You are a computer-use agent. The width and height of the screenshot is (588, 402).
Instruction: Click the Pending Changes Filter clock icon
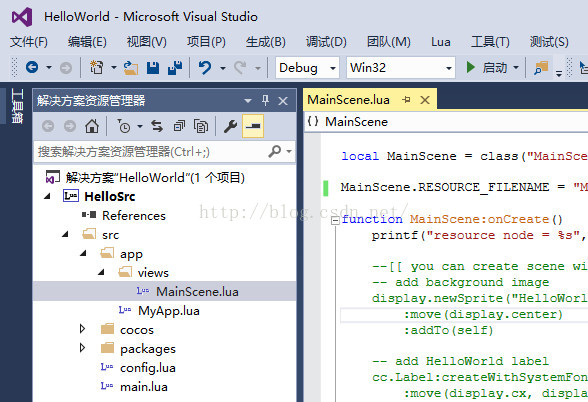click(123, 126)
